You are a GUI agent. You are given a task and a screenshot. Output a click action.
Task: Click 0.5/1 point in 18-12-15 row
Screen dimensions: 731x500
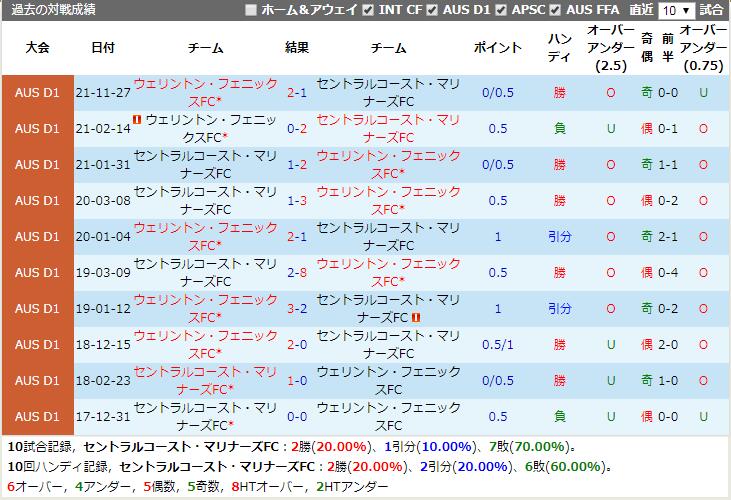(498, 345)
